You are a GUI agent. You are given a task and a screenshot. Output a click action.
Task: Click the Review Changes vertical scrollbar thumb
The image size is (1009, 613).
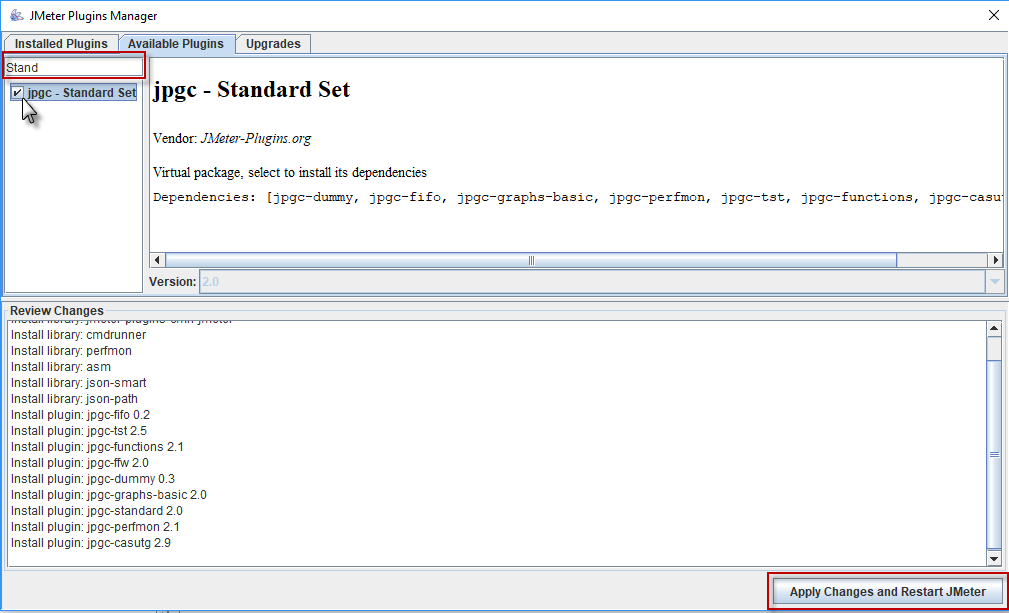click(994, 453)
